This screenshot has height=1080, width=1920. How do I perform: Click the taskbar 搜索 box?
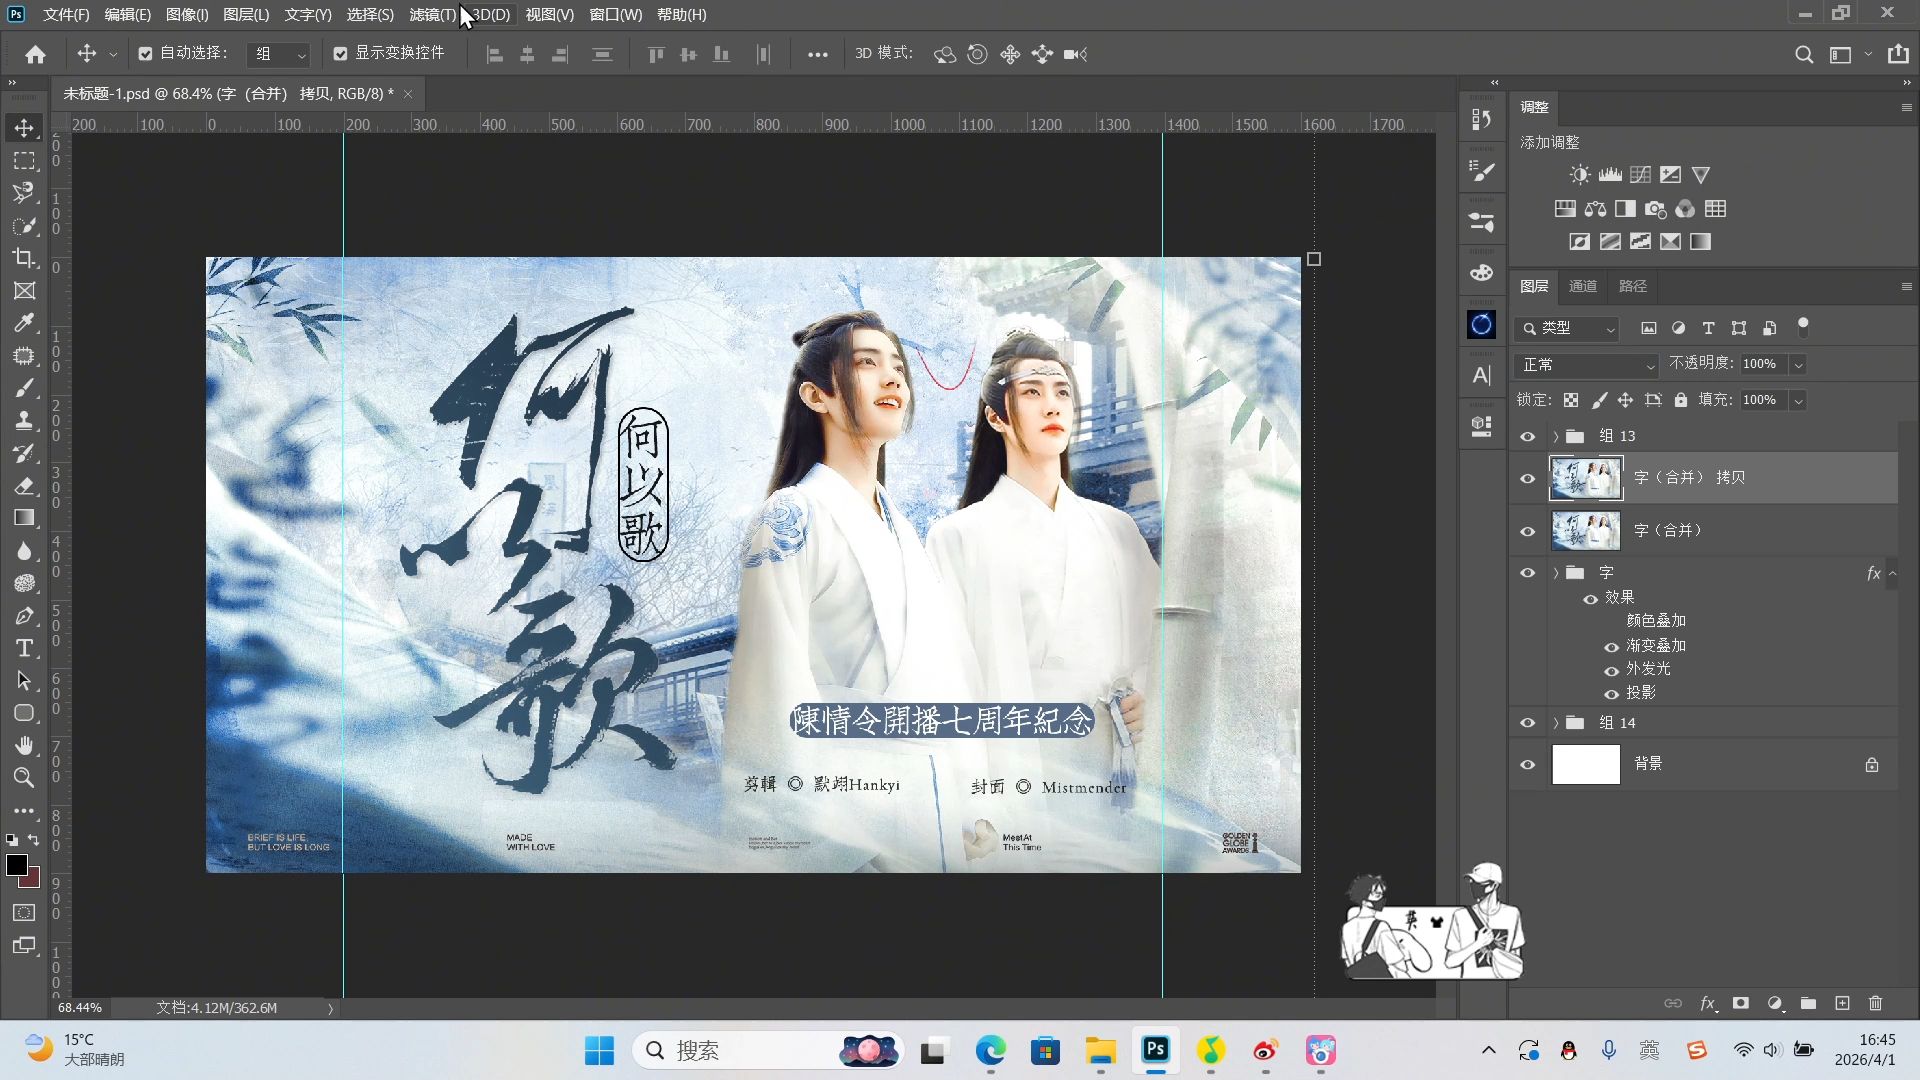(767, 1051)
